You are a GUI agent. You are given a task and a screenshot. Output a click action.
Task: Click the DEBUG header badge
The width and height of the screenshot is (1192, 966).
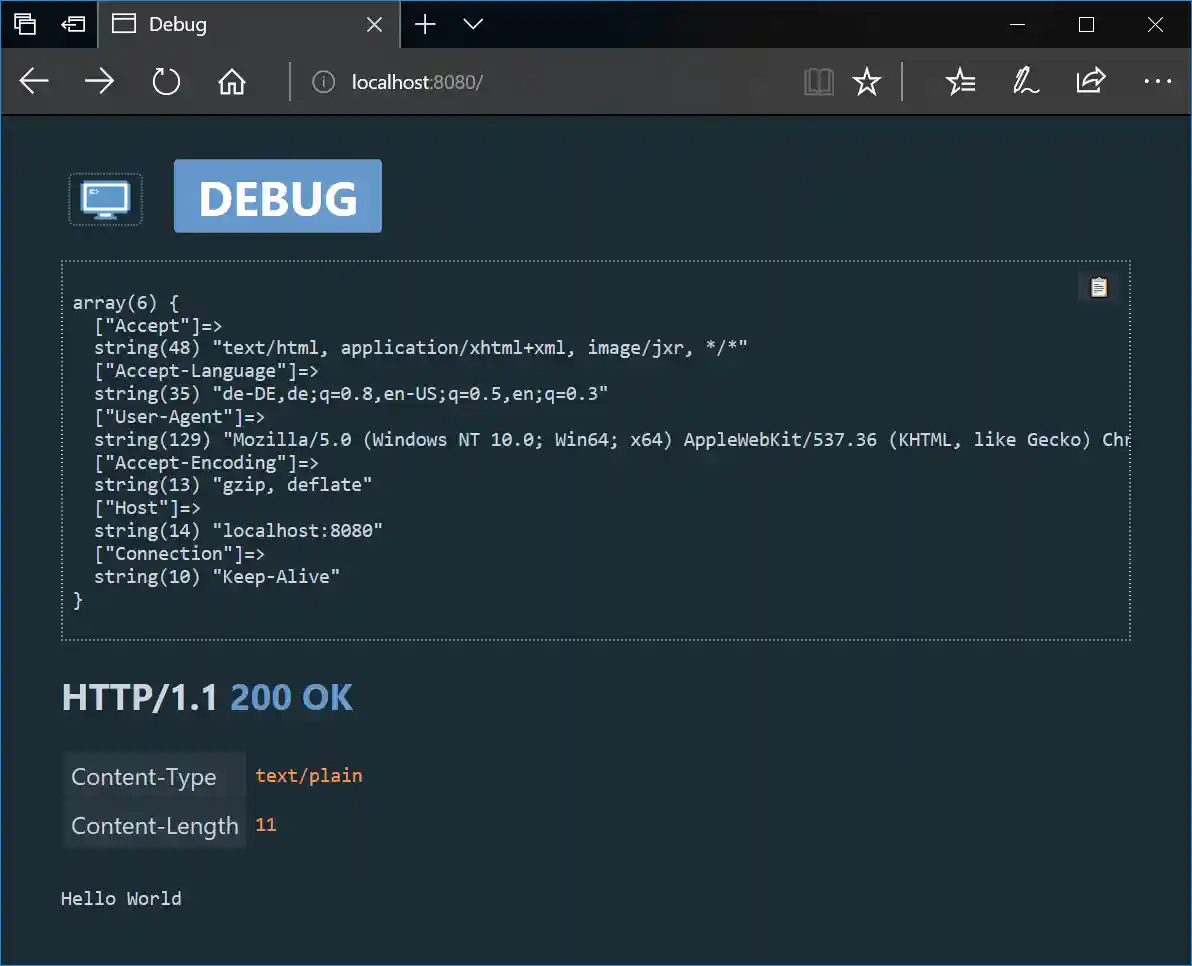pyautogui.click(x=277, y=196)
